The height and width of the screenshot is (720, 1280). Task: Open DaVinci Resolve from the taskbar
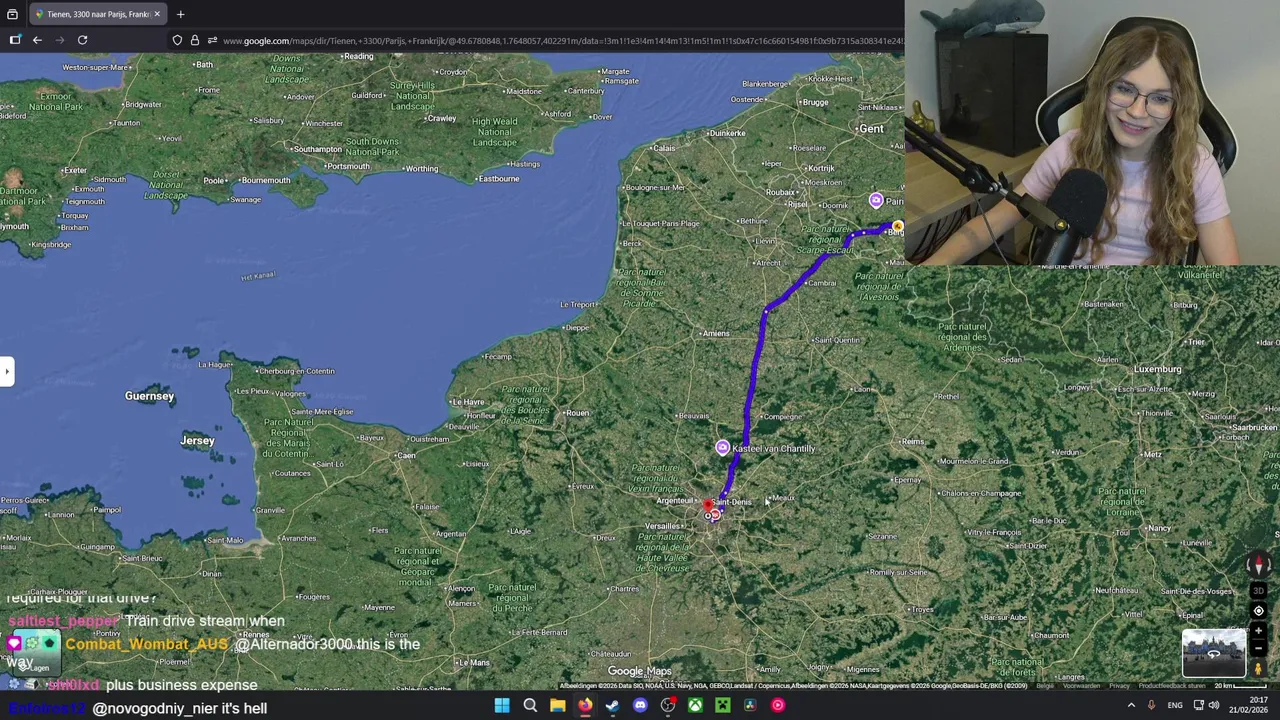click(750, 705)
